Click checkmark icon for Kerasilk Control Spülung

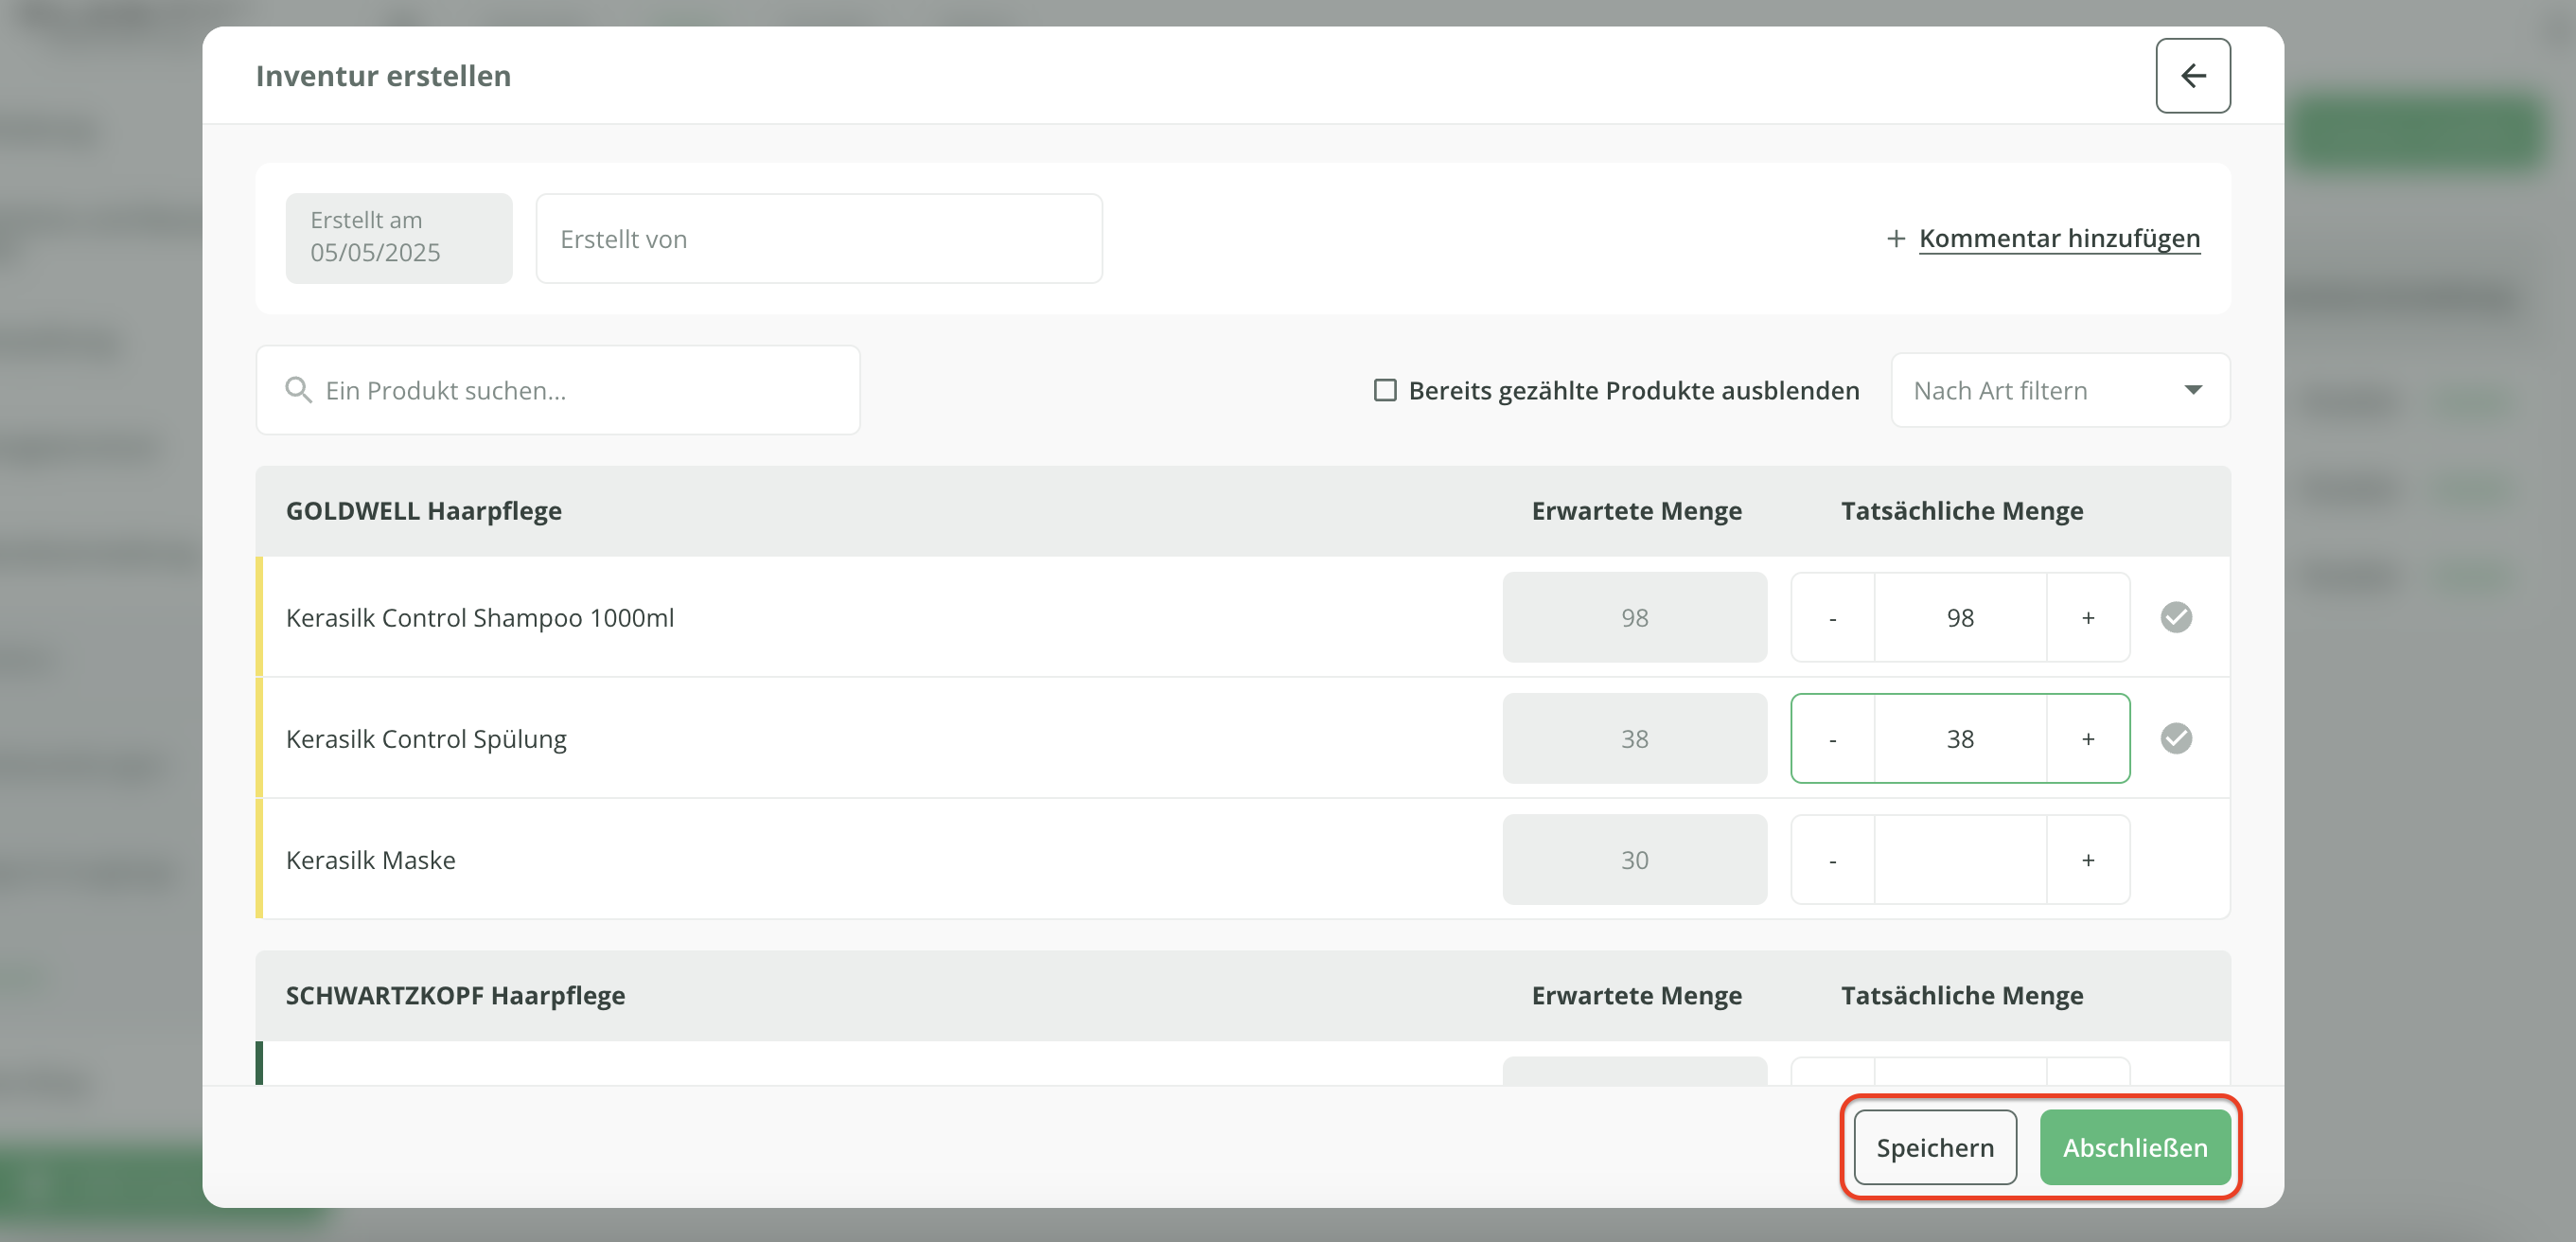point(2175,738)
